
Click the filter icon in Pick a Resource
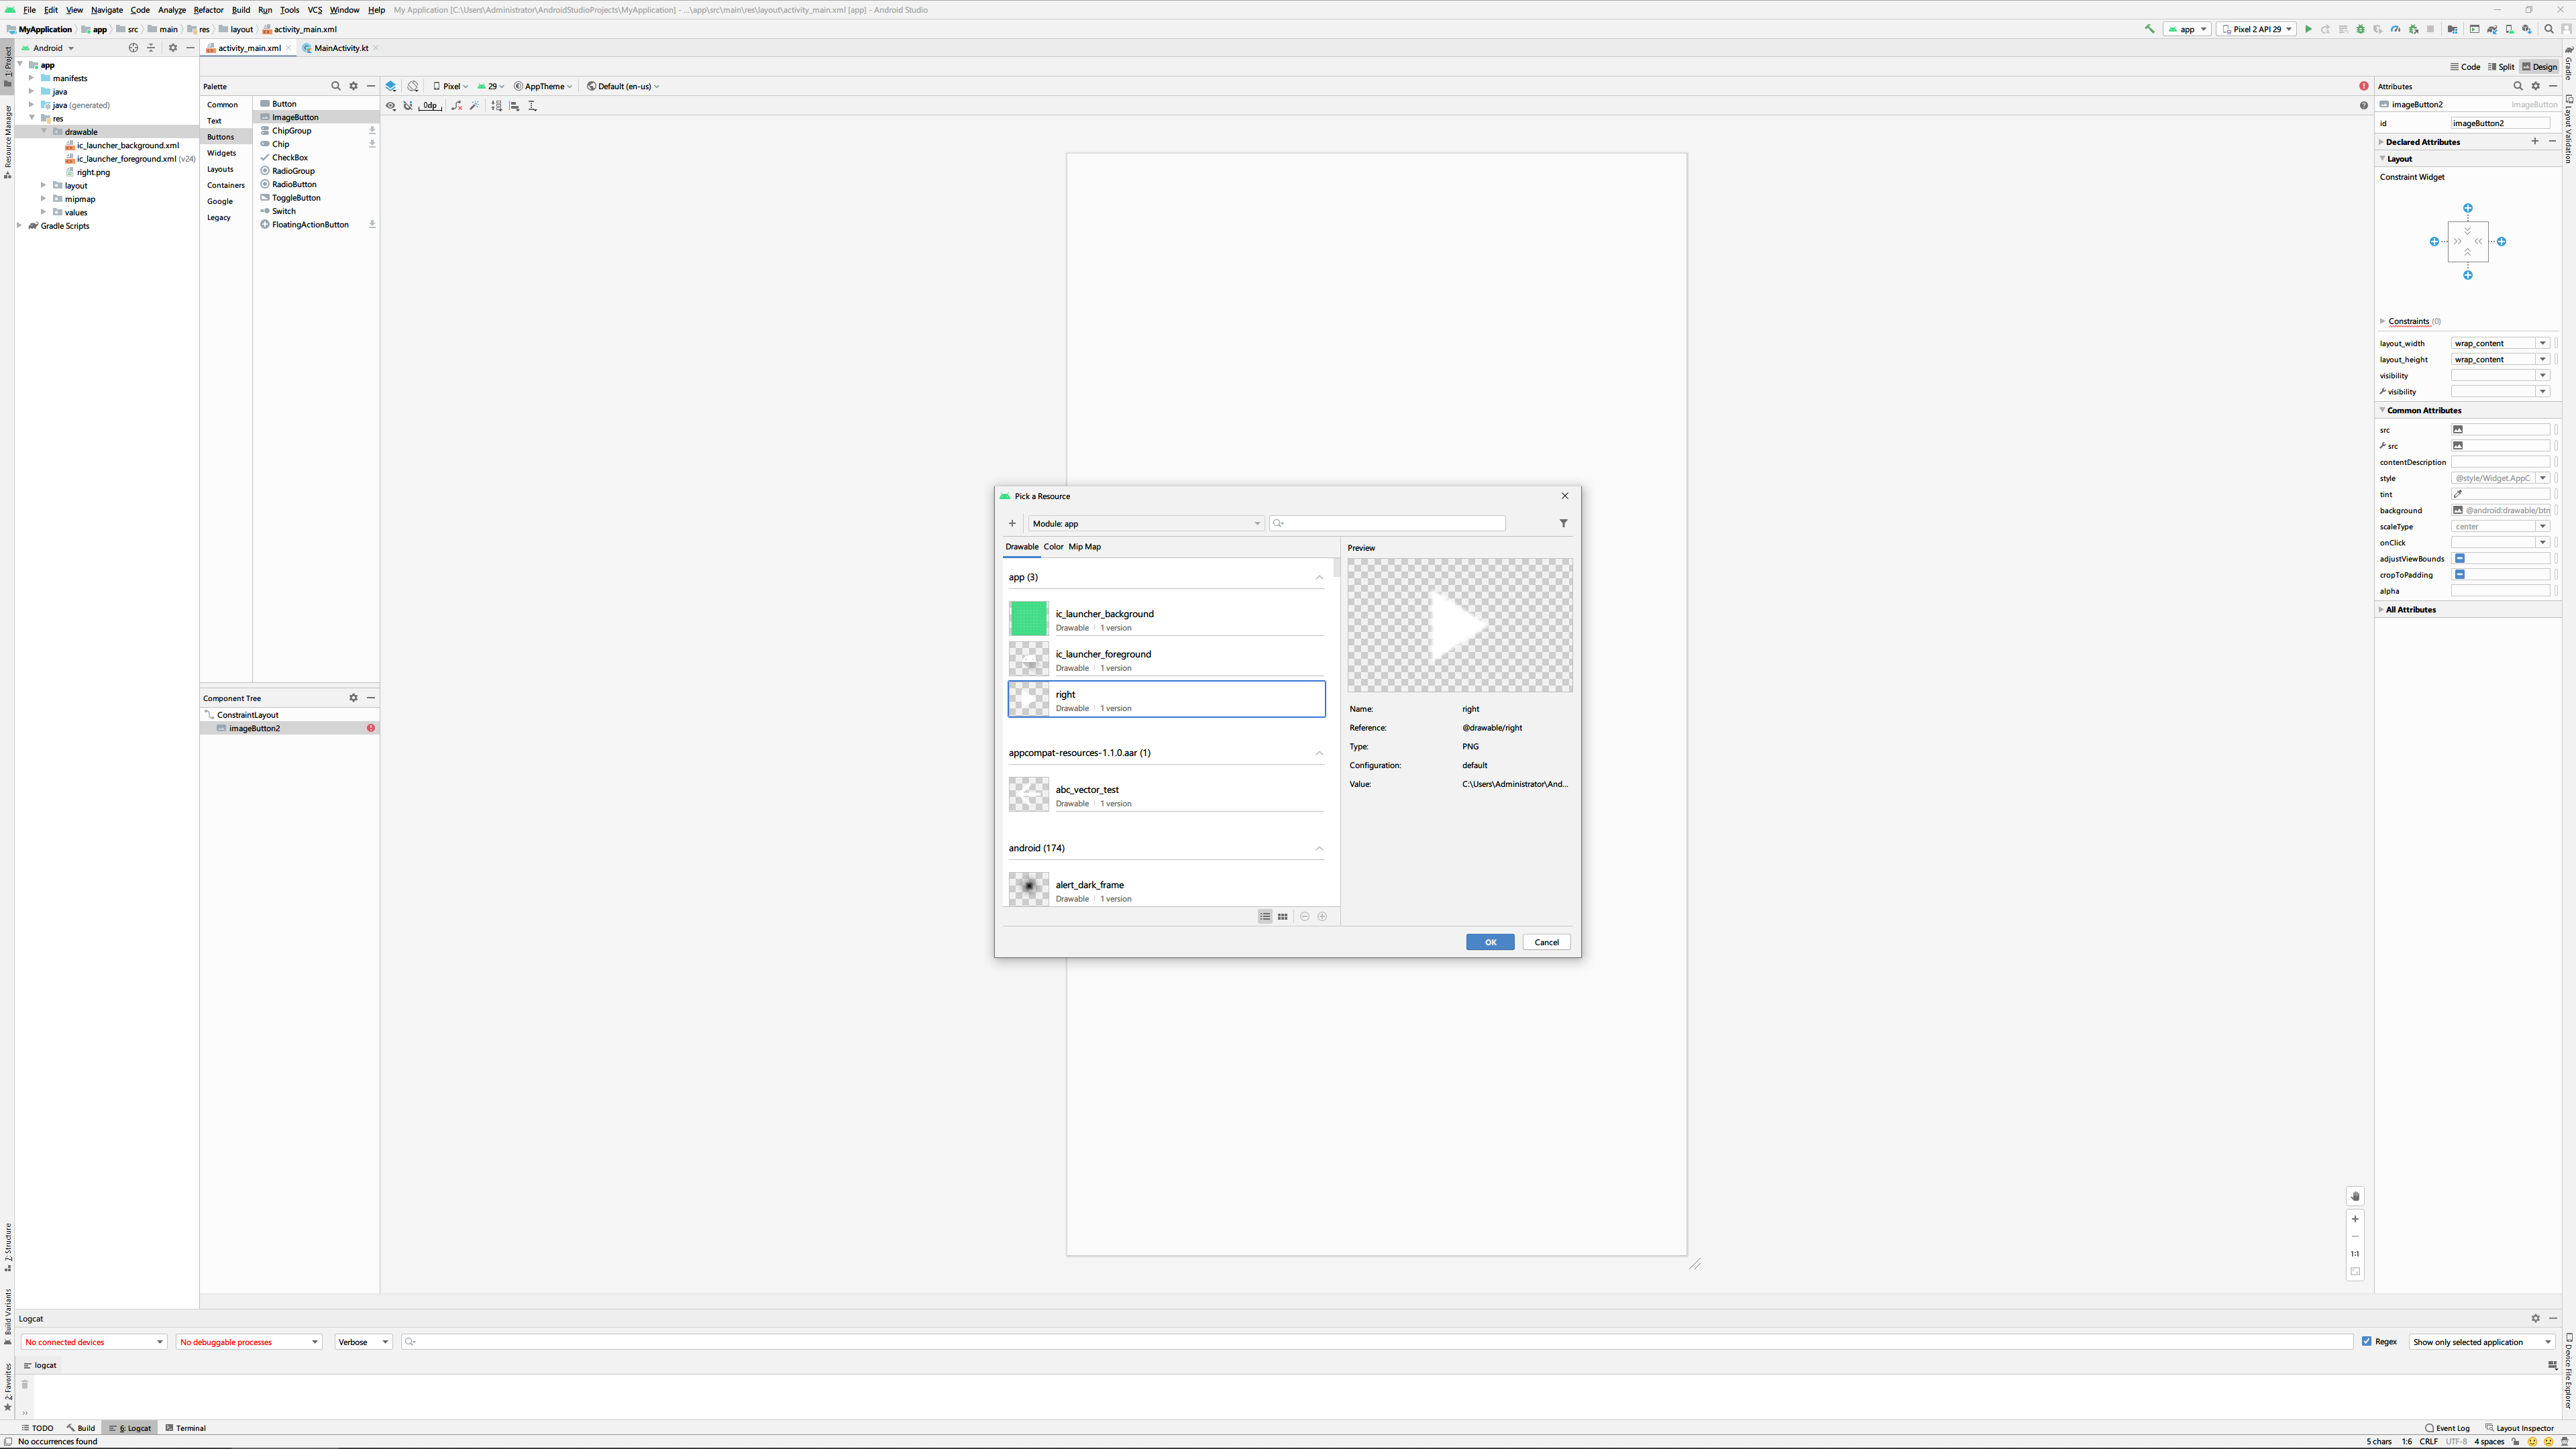[x=1563, y=523]
